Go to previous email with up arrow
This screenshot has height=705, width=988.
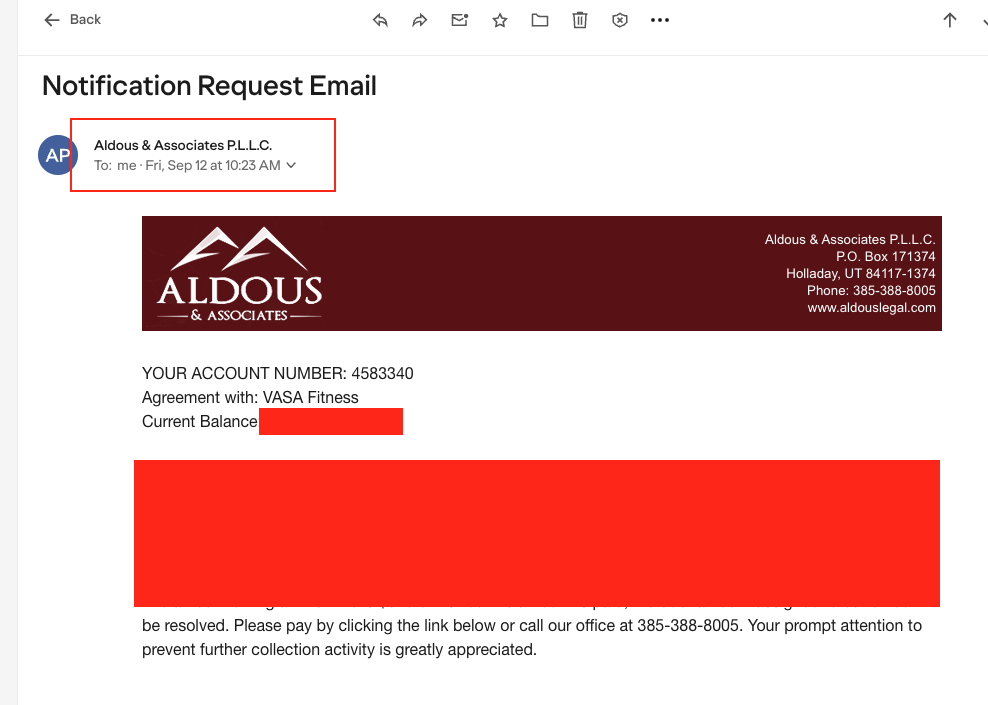pos(950,20)
